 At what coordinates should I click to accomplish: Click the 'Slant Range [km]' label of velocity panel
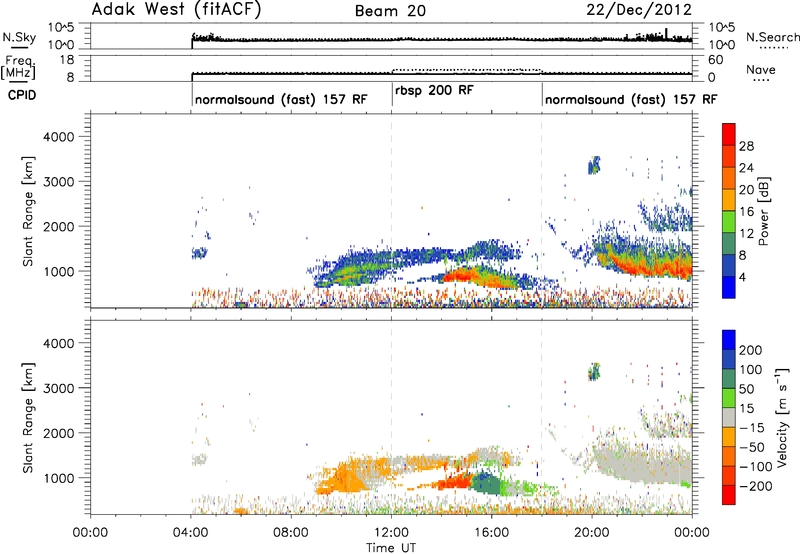28,417
